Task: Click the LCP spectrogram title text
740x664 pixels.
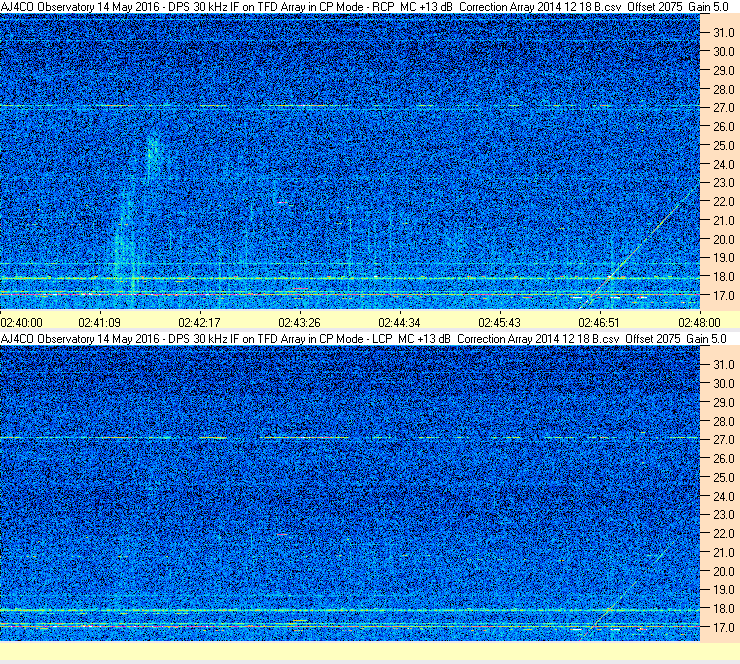Action: click(363, 339)
